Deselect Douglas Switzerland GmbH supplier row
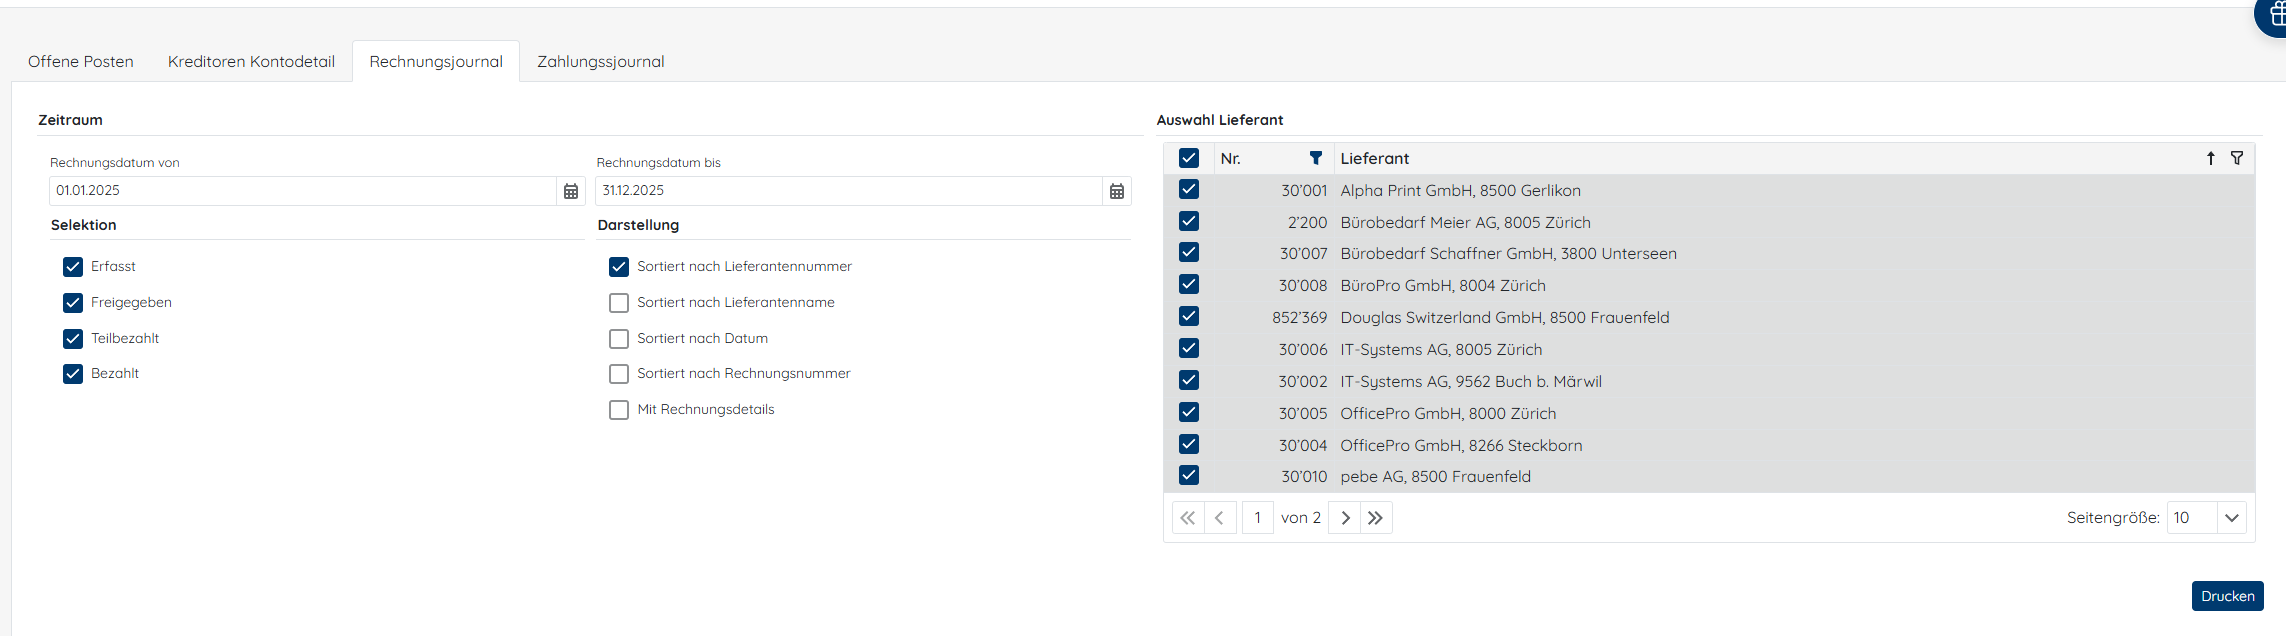This screenshot has height=636, width=2286. click(x=1189, y=317)
